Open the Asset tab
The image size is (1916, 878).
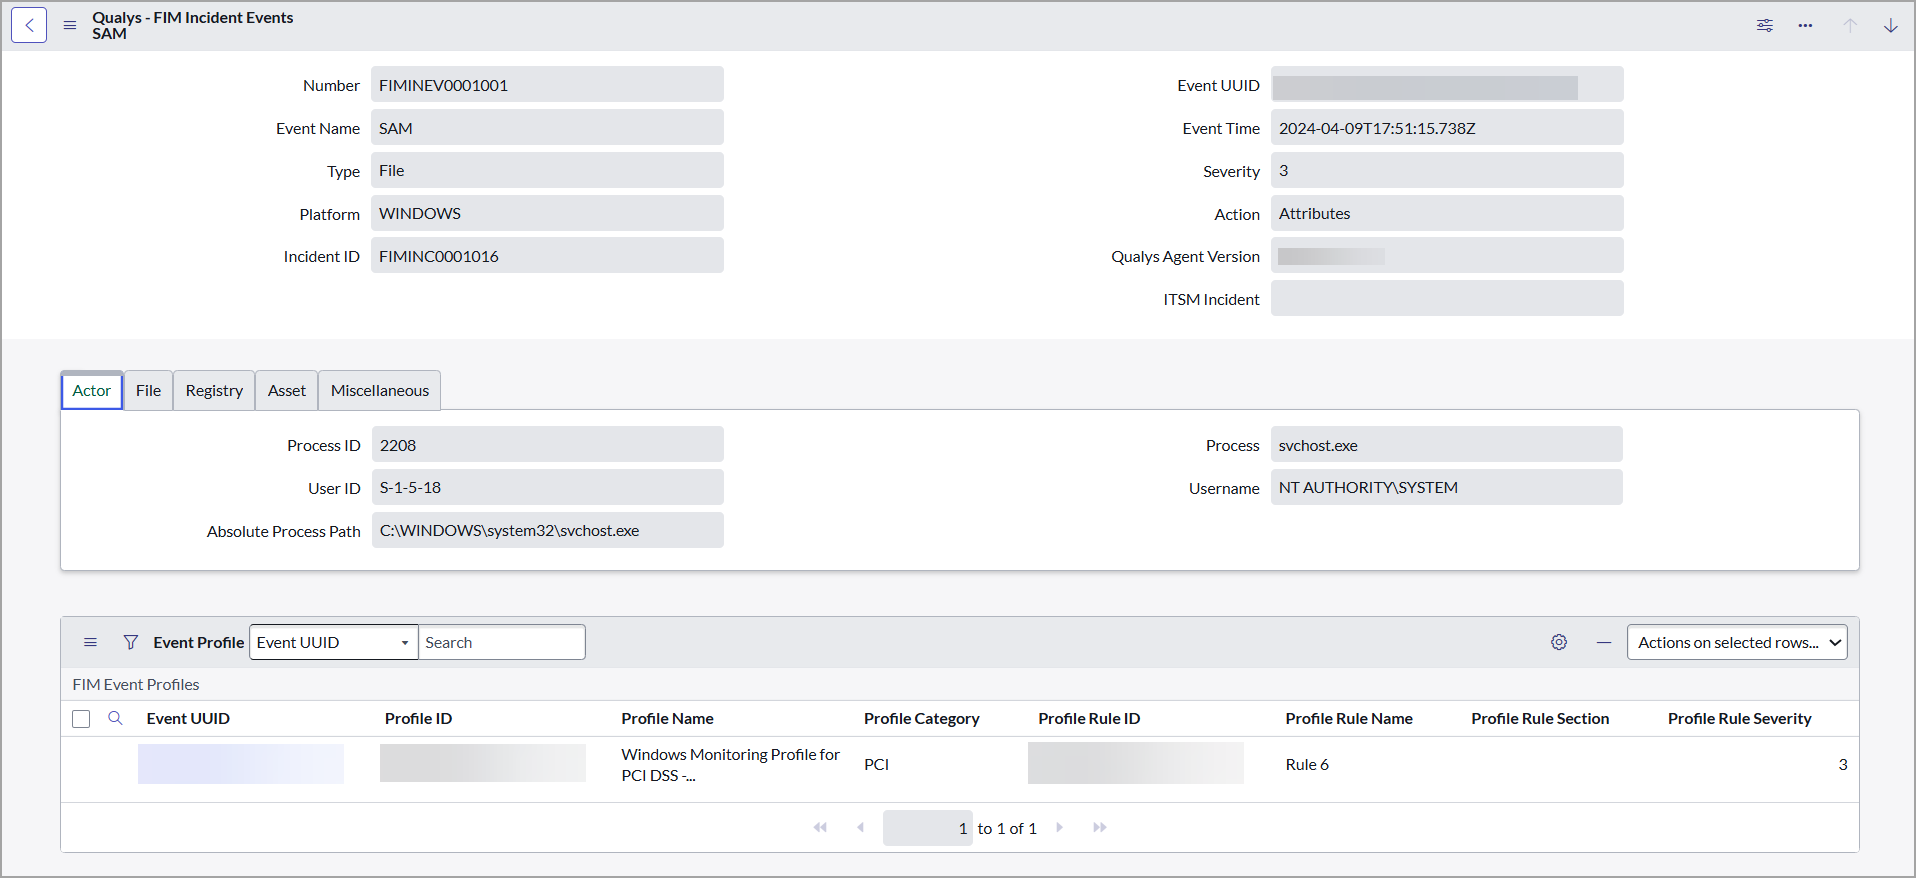coord(287,391)
